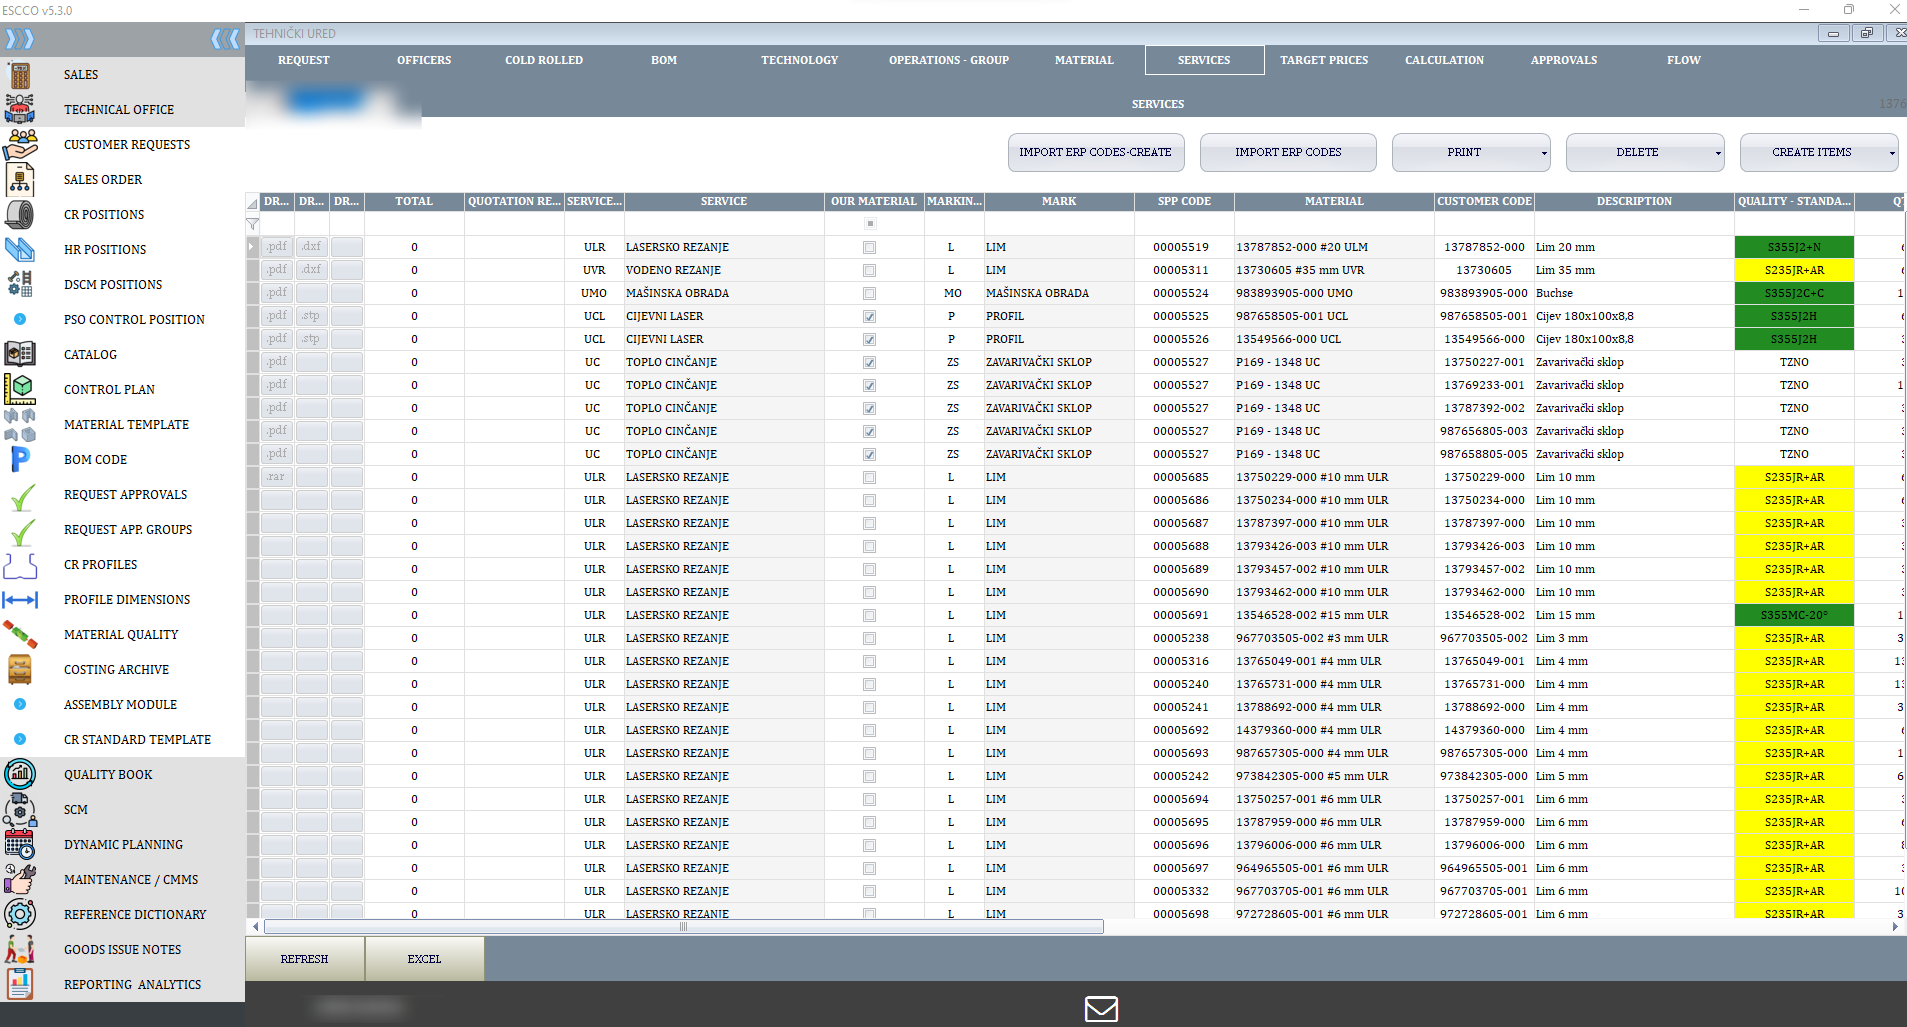1907x1027 pixels.
Task: Open the BOM Code module icon
Action: tap(20, 459)
